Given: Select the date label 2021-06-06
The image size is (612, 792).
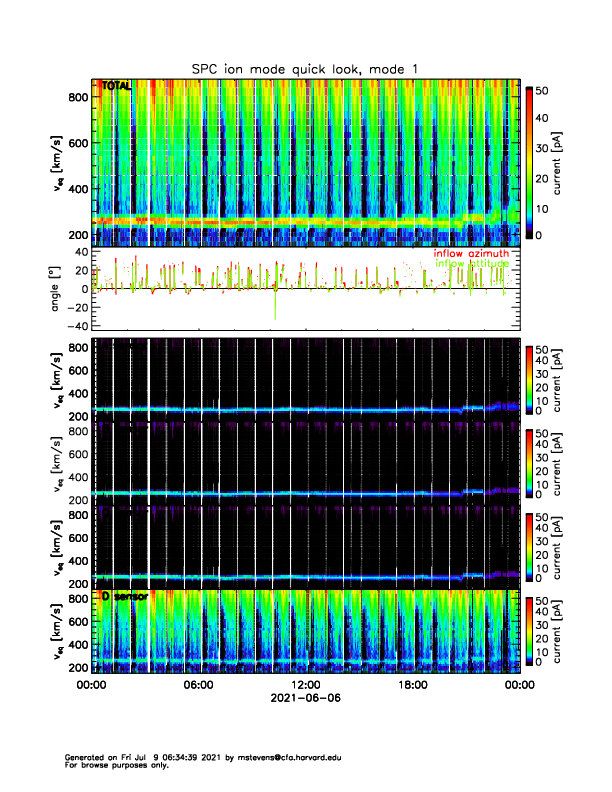Looking at the screenshot, I should (x=305, y=699).
